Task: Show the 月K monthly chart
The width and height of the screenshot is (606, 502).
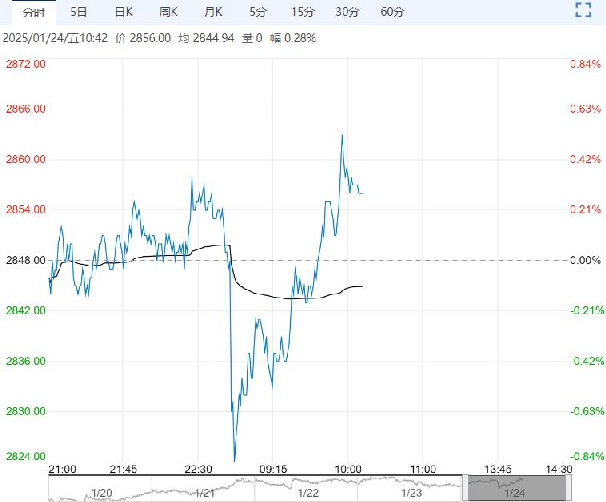Action: pos(212,12)
